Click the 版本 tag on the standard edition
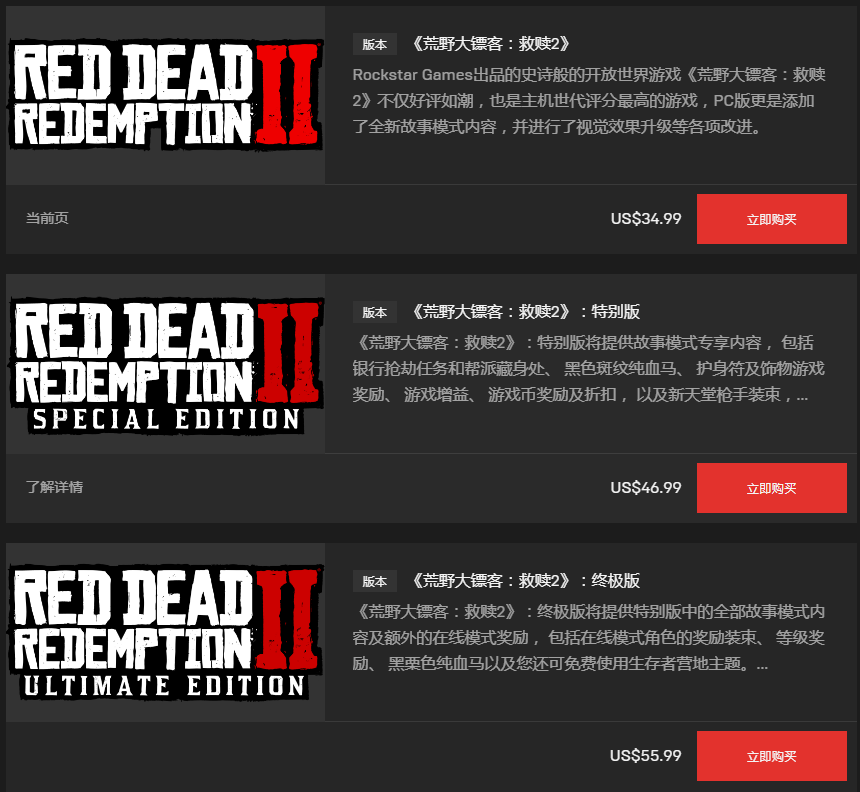The width and height of the screenshot is (860, 792). [375, 44]
